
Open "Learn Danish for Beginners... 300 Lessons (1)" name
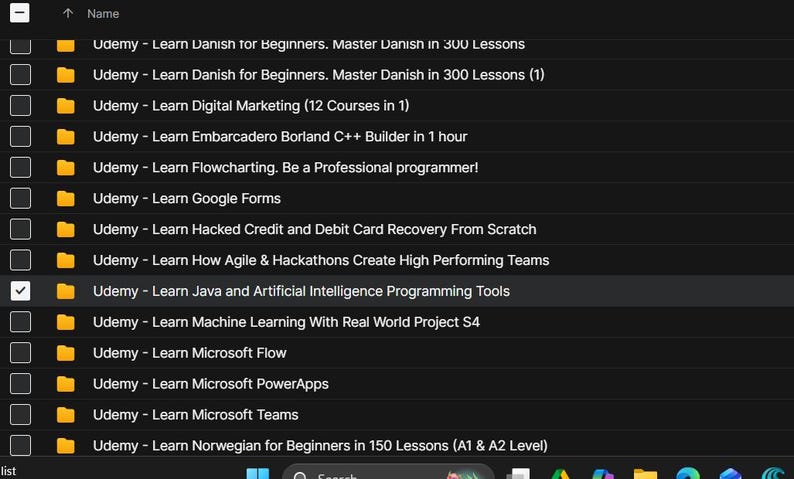click(x=319, y=75)
